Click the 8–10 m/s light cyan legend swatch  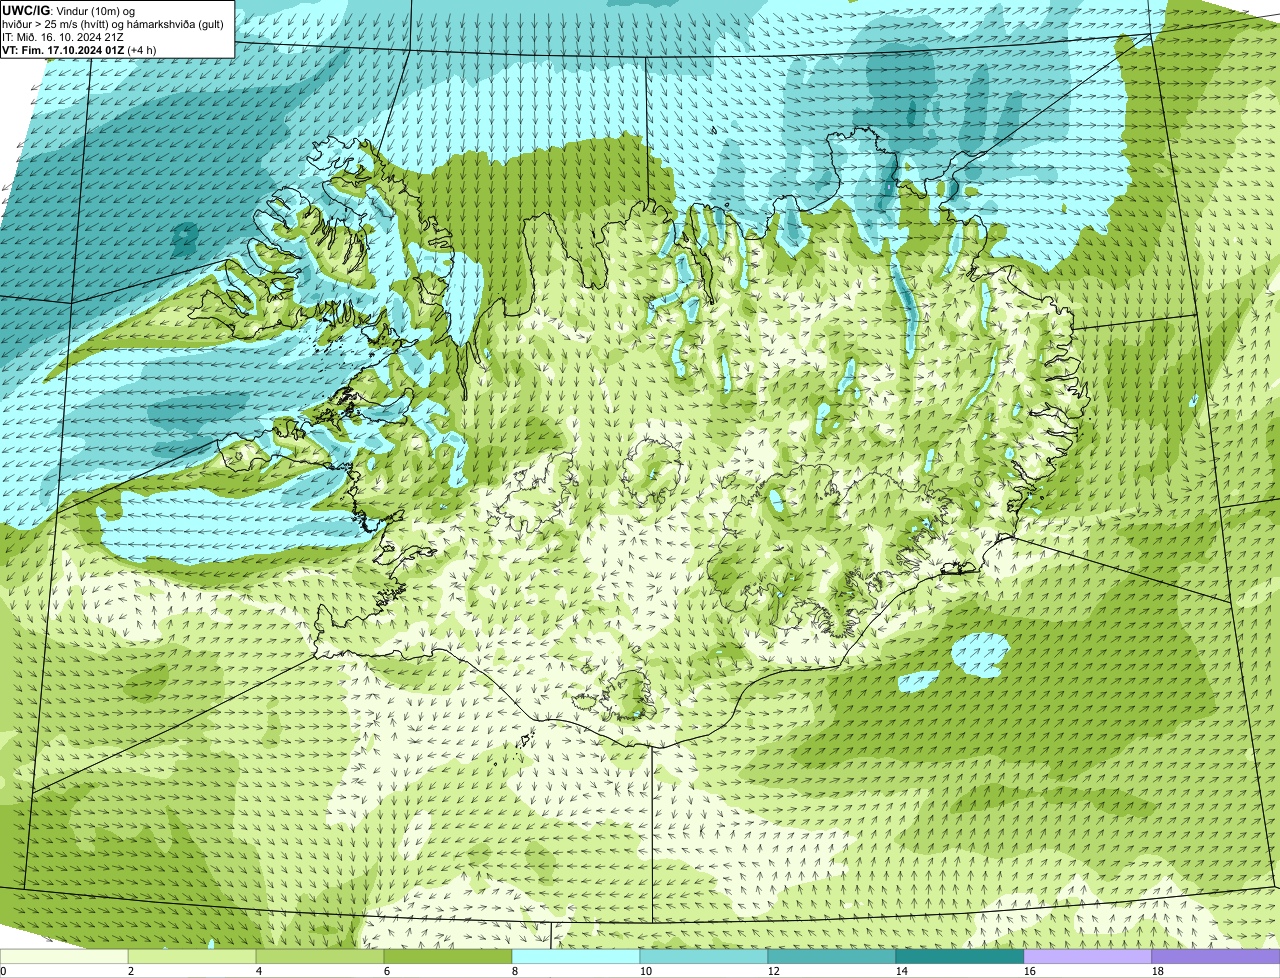click(576, 956)
